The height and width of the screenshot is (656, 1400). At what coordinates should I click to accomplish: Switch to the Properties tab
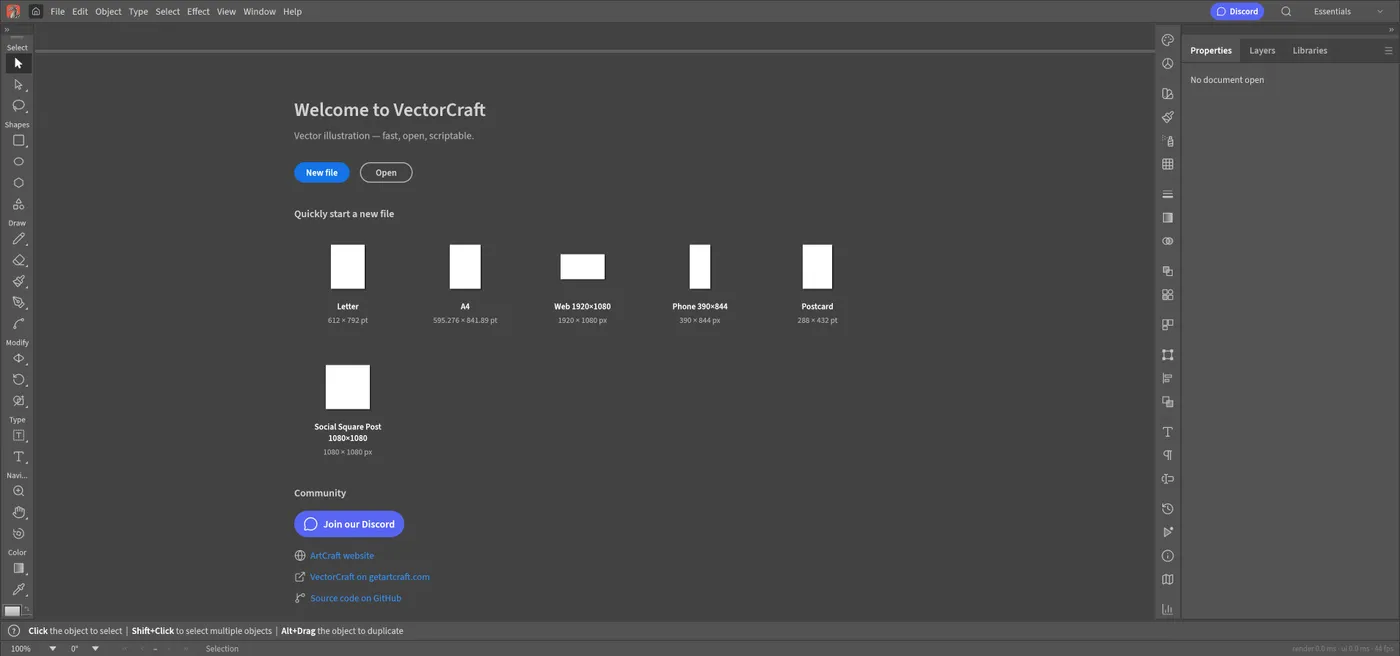(1211, 50)
